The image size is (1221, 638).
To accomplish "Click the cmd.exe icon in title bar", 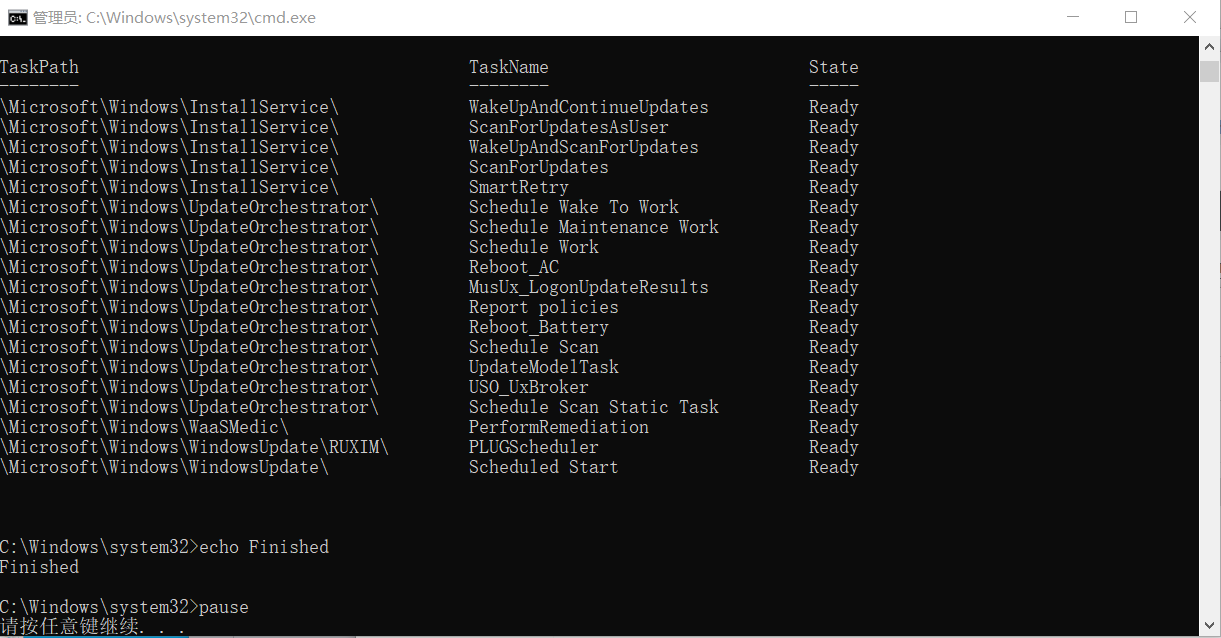I will click(17, 17).
